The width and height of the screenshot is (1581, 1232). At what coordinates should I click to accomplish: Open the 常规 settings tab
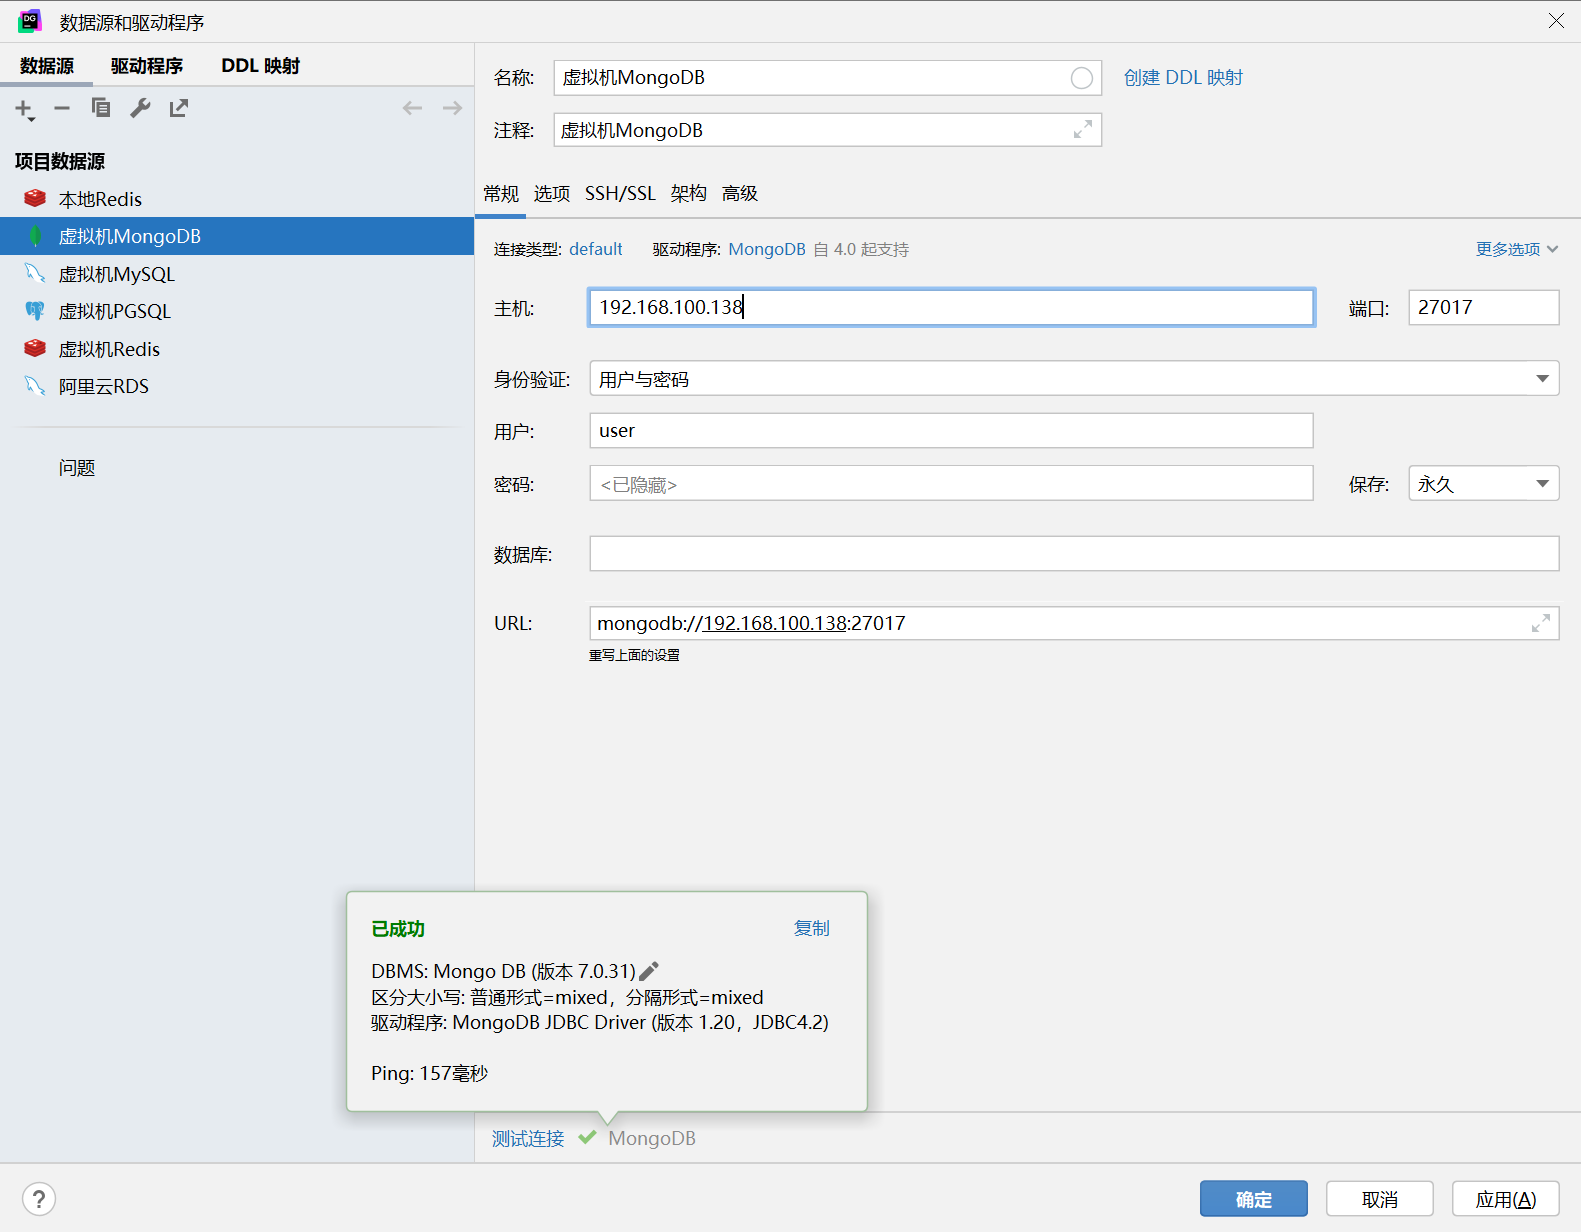[501, 194]
